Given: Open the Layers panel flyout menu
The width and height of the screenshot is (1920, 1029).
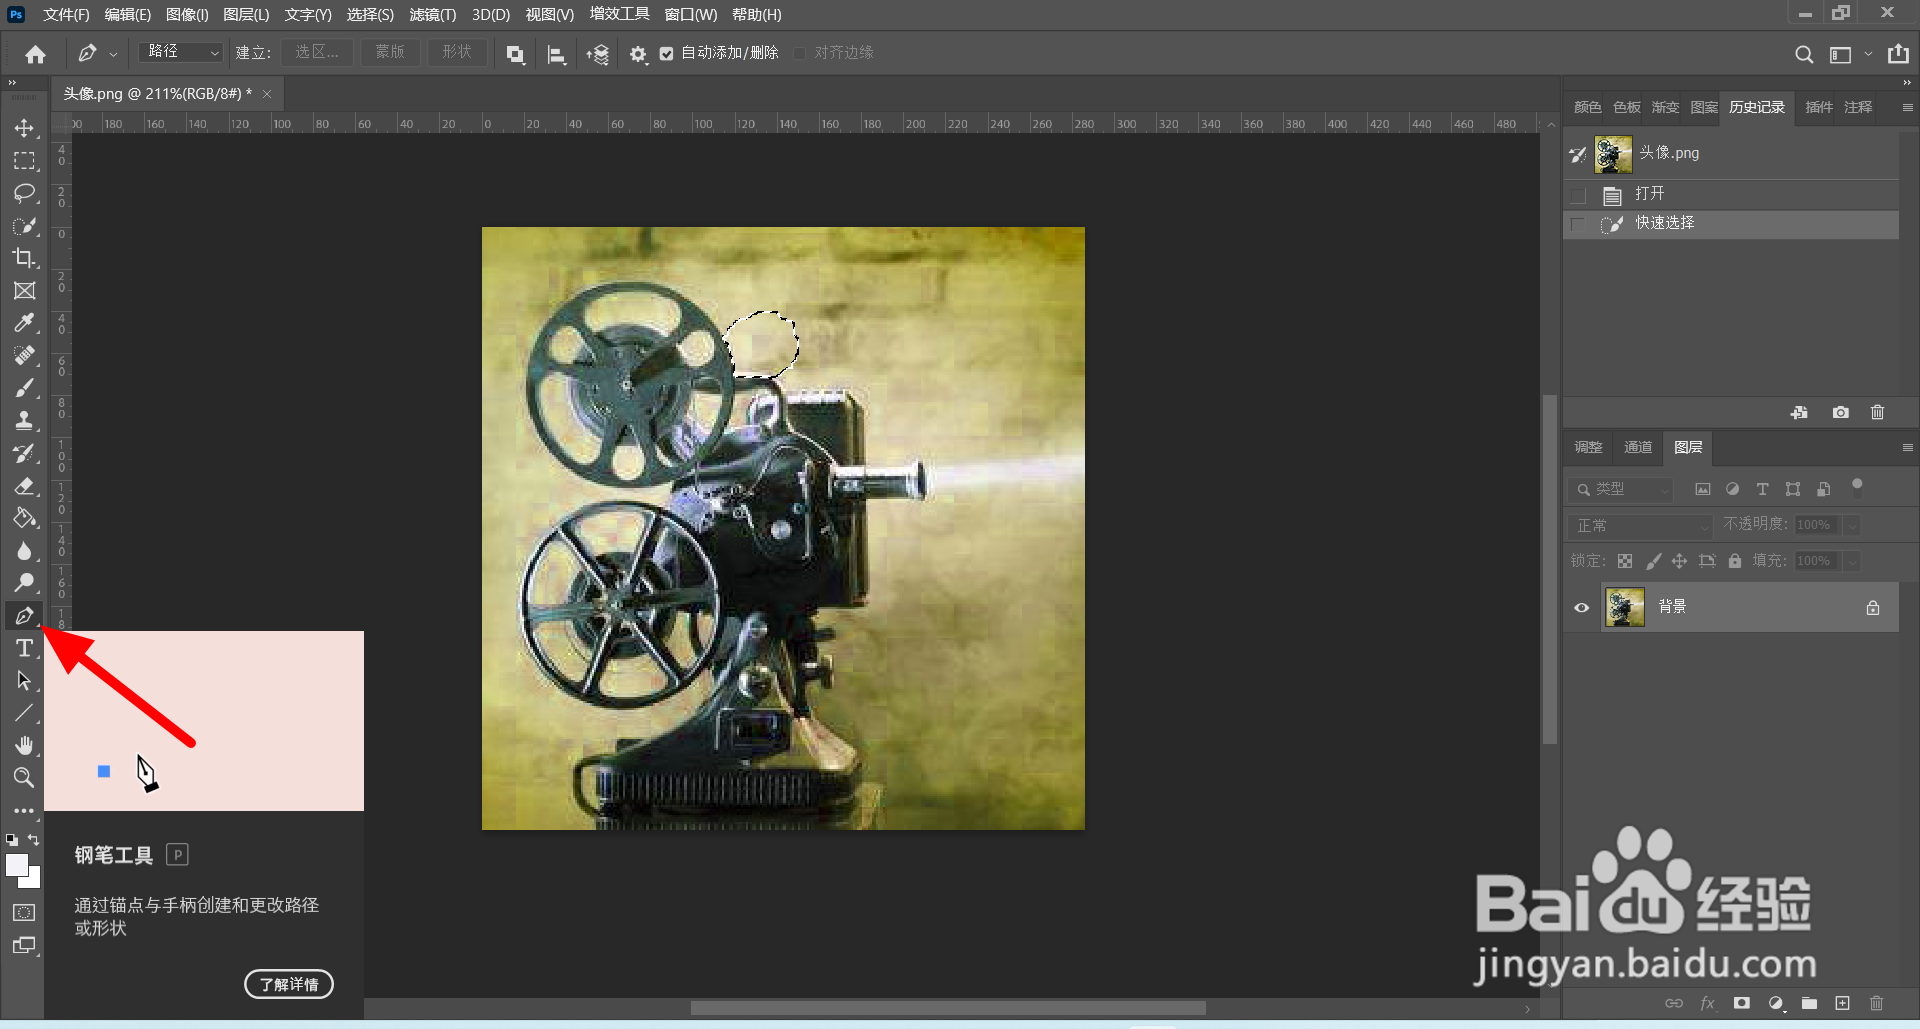Looking at the screenshot, I should pos(1907,447).
